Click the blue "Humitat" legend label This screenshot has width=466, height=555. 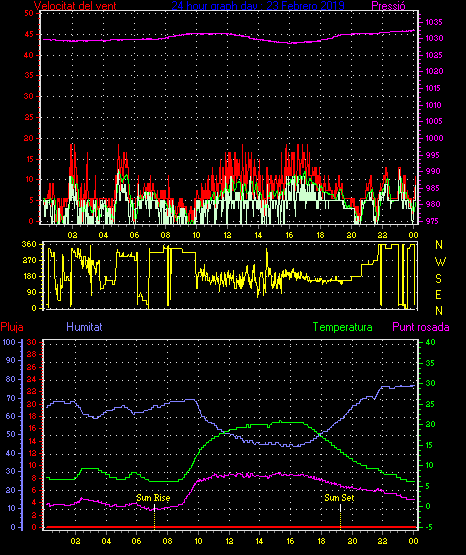[84, 327]
